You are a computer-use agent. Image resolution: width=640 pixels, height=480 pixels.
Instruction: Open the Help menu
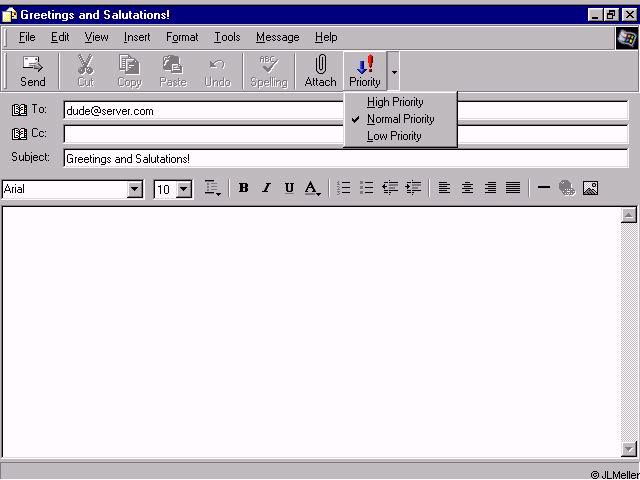click(326, 37)
